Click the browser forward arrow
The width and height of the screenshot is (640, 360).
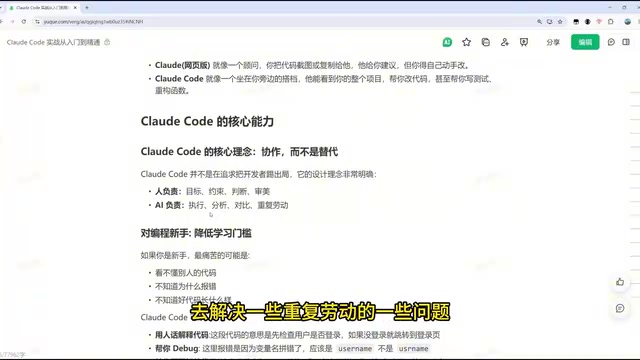(12, 22)
